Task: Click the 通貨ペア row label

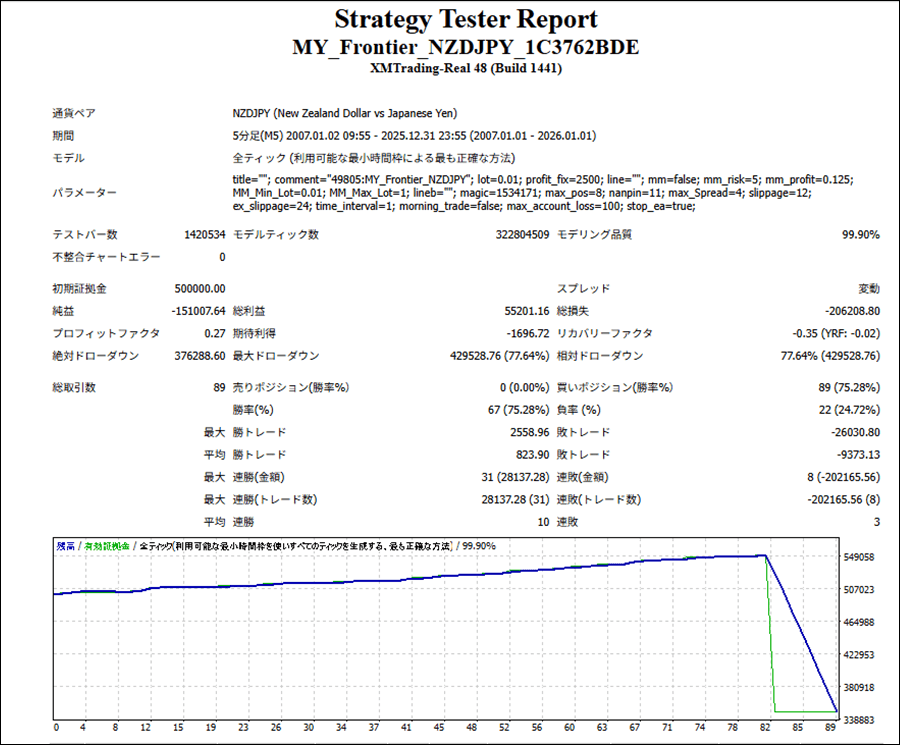Action: tap(73, 113)
